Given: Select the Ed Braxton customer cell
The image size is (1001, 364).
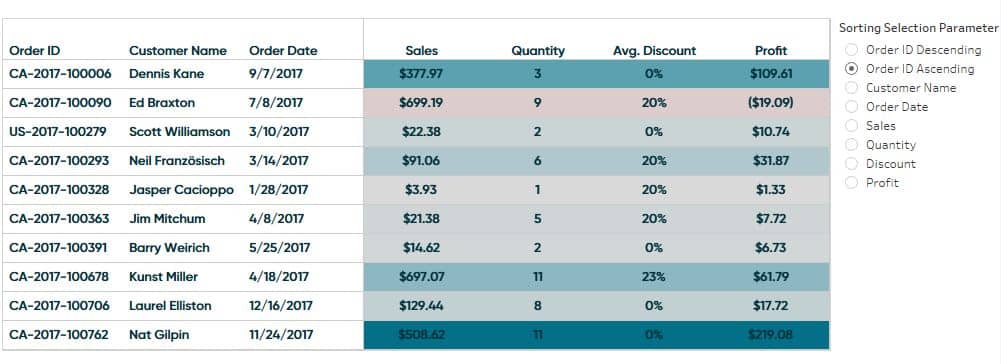Looking at the screenshot, I should pyautogui.click(x=162, y=103).
